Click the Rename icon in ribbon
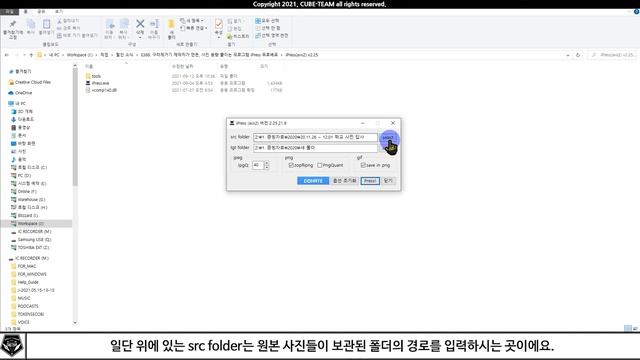This screenshot has height=360, width=640. pos(154,24)
